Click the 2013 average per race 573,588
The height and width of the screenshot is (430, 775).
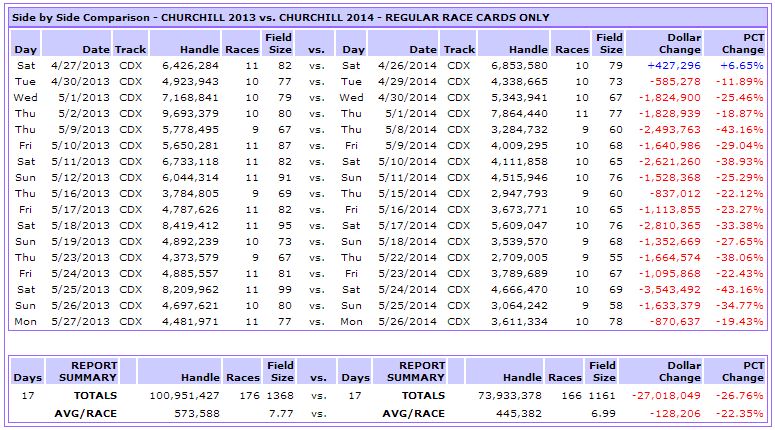click(x=197, y=413)
